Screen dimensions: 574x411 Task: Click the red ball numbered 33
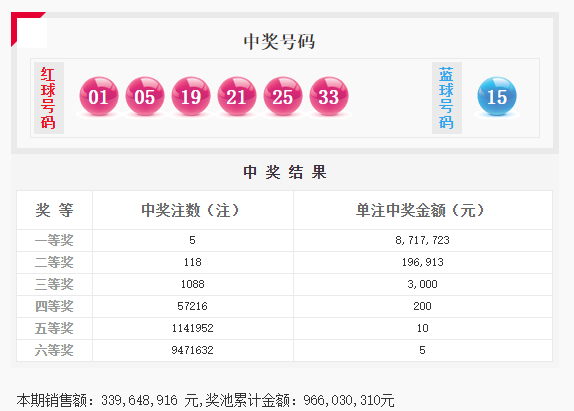pyautogui.click(x=329, y=96)
